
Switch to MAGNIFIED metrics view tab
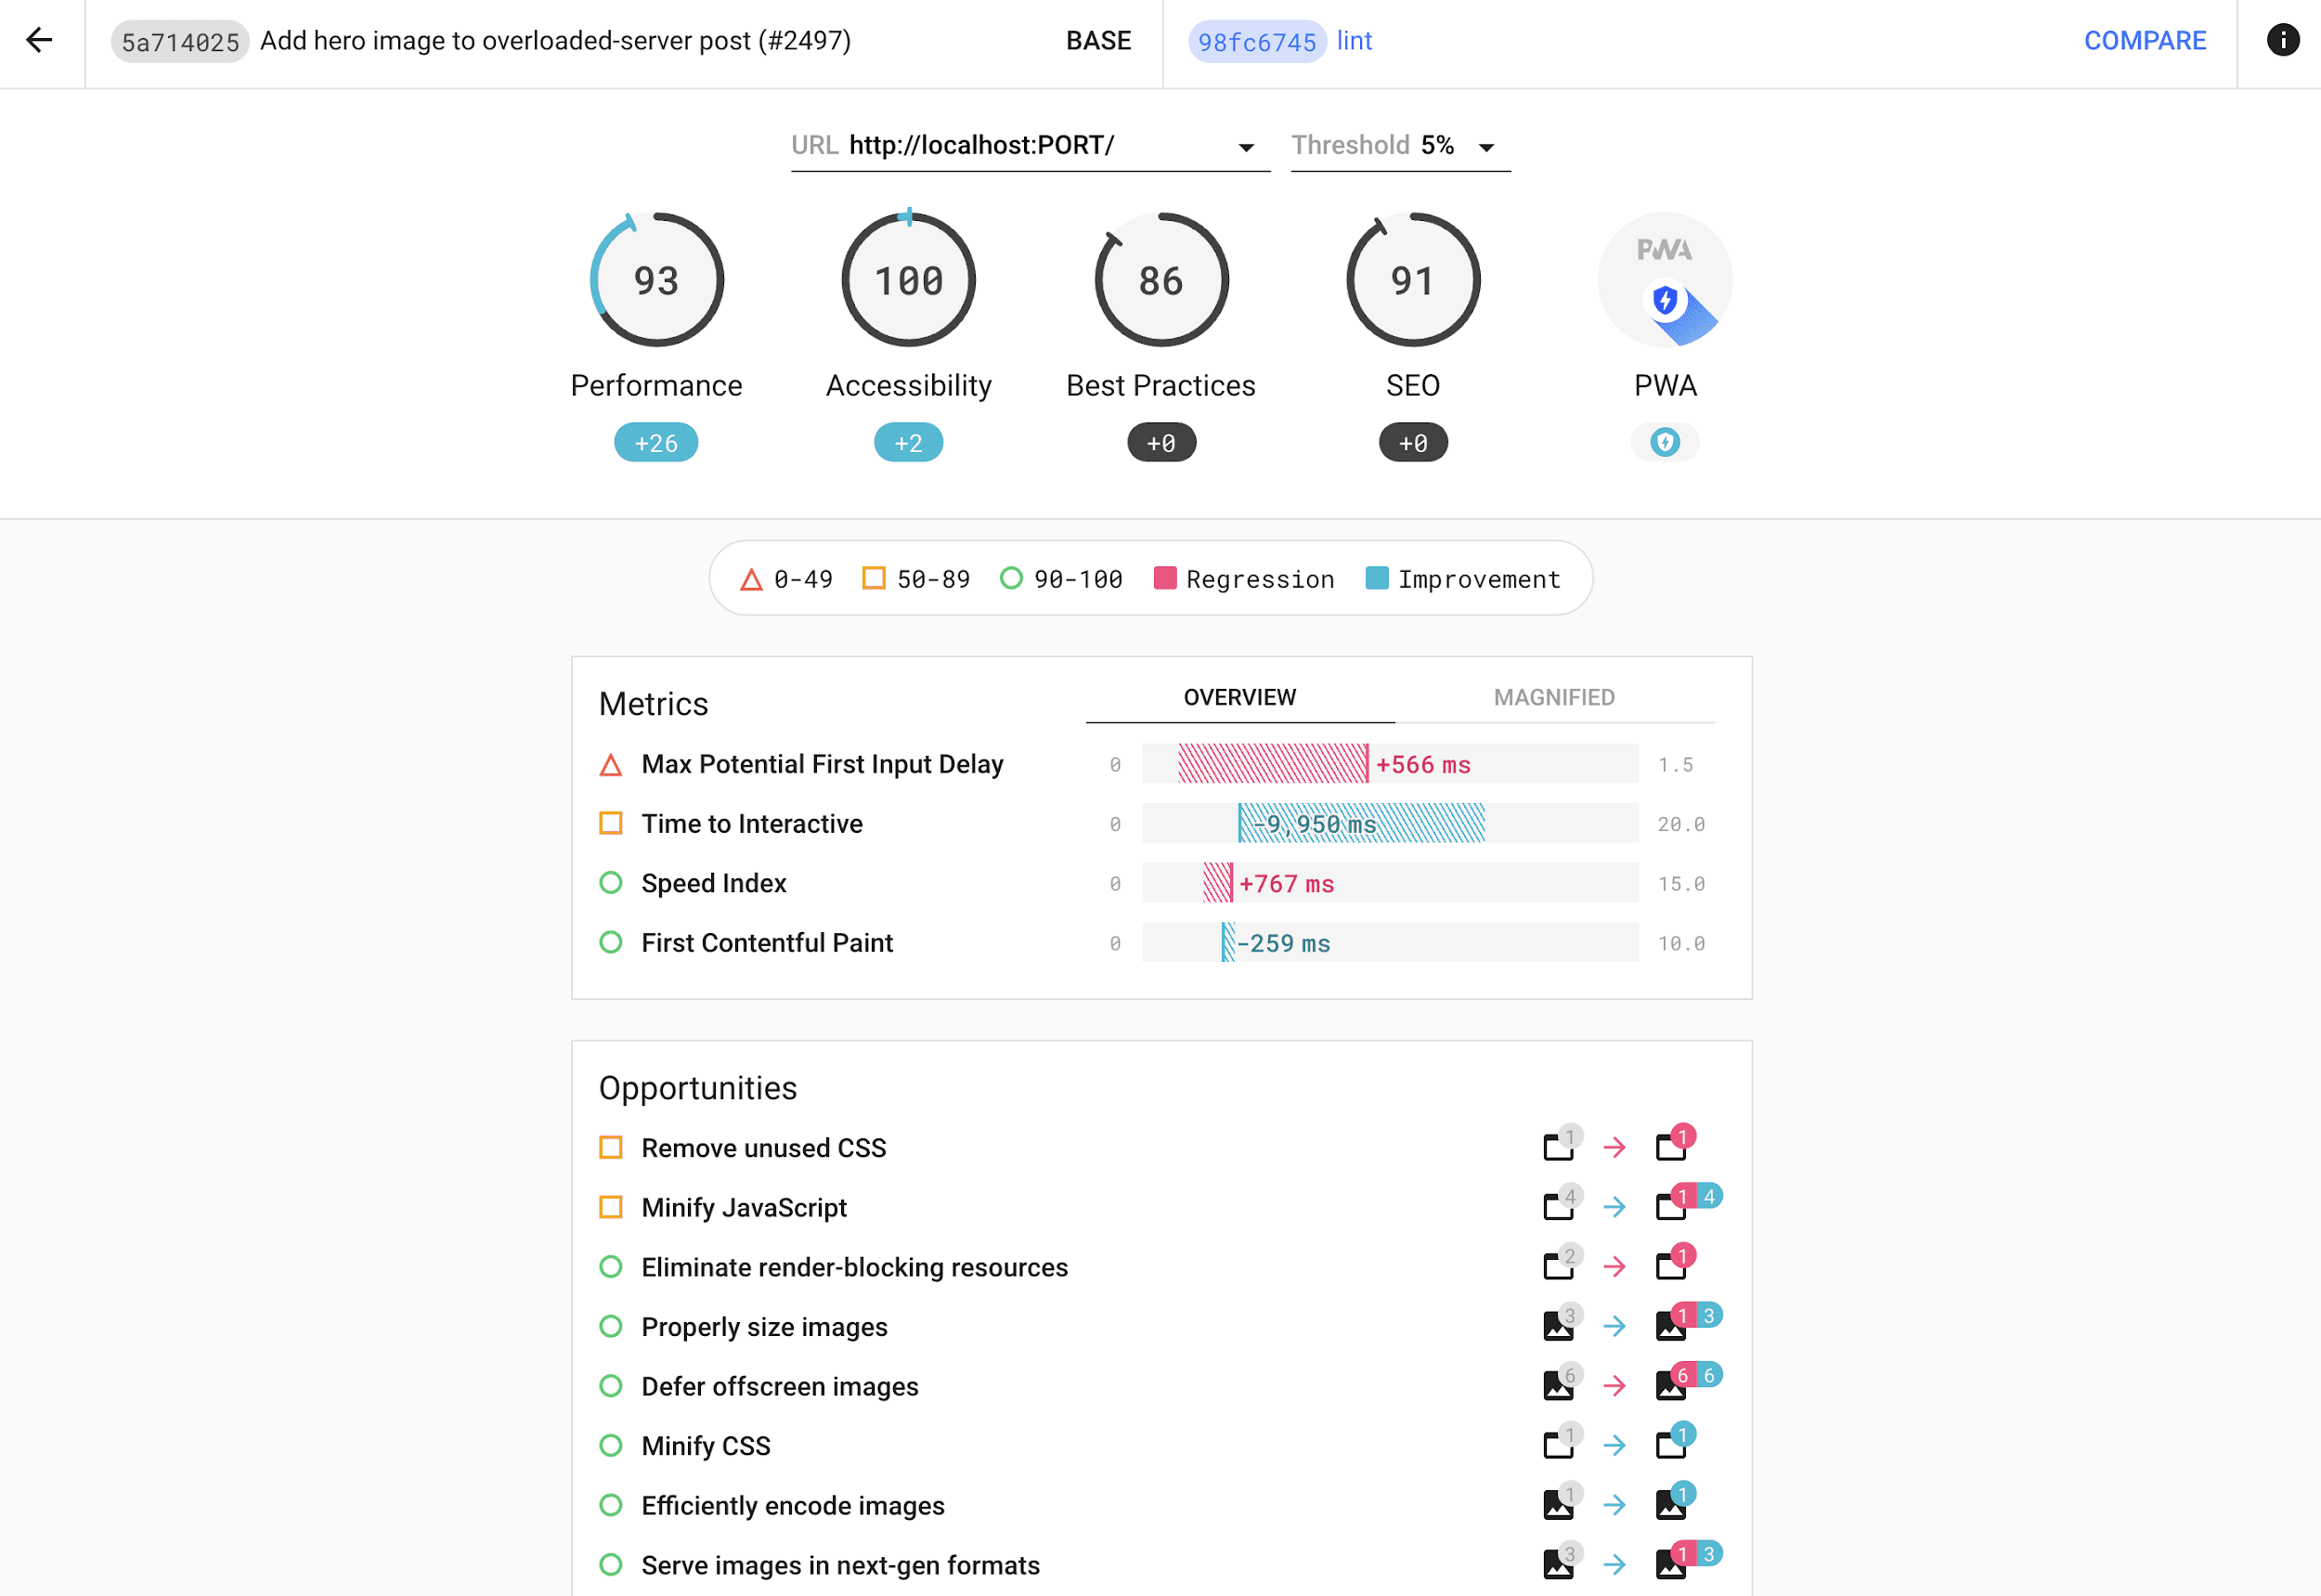(1554, 696)
